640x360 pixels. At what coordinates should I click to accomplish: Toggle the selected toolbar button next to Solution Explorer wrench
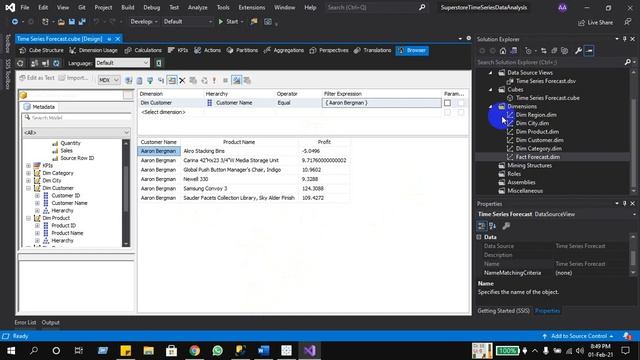point(589,51)
